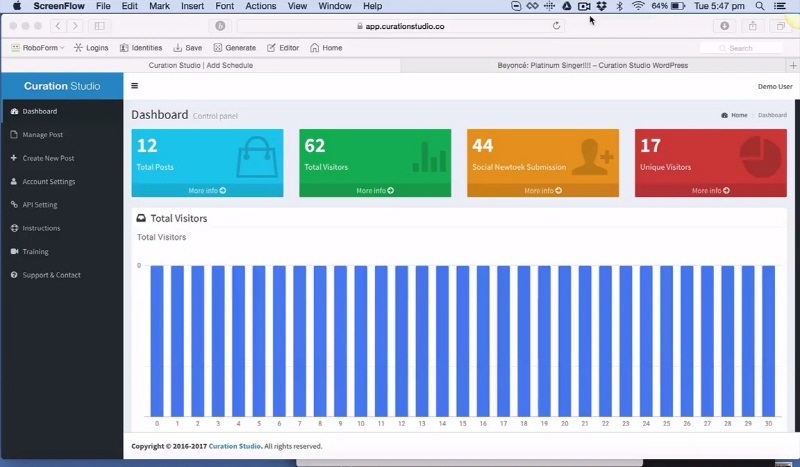Screen dimensions: 800x467
Task: Click the pie chart icon on Unique Visitors
Action: tap(760, 157)
